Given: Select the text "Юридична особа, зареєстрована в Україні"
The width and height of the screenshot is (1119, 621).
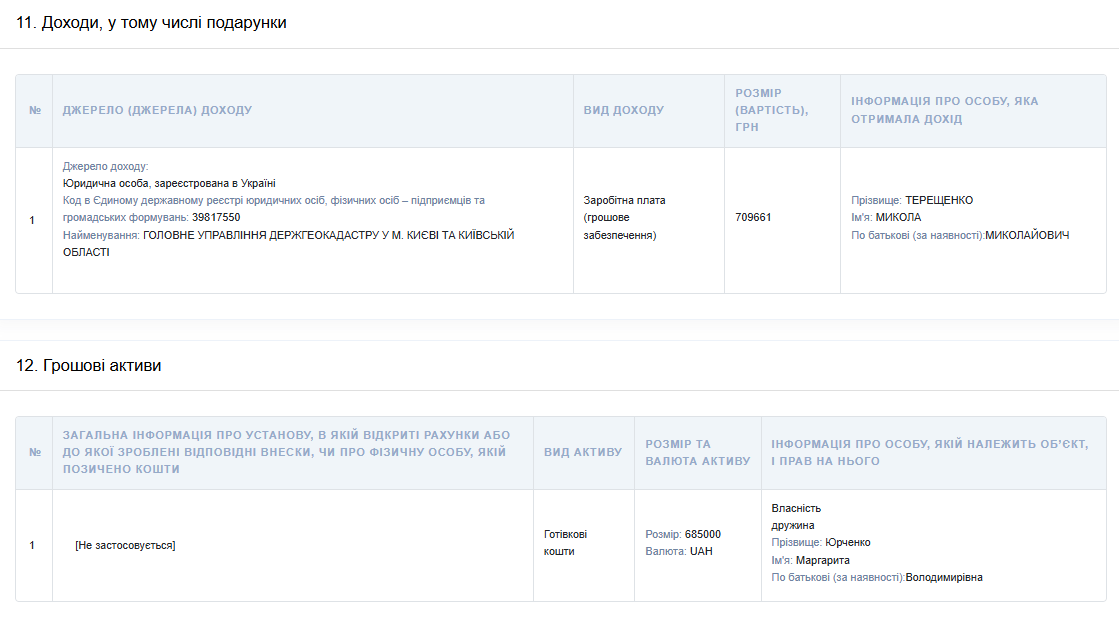Looking at the screenshot, I should pos(169,183).
